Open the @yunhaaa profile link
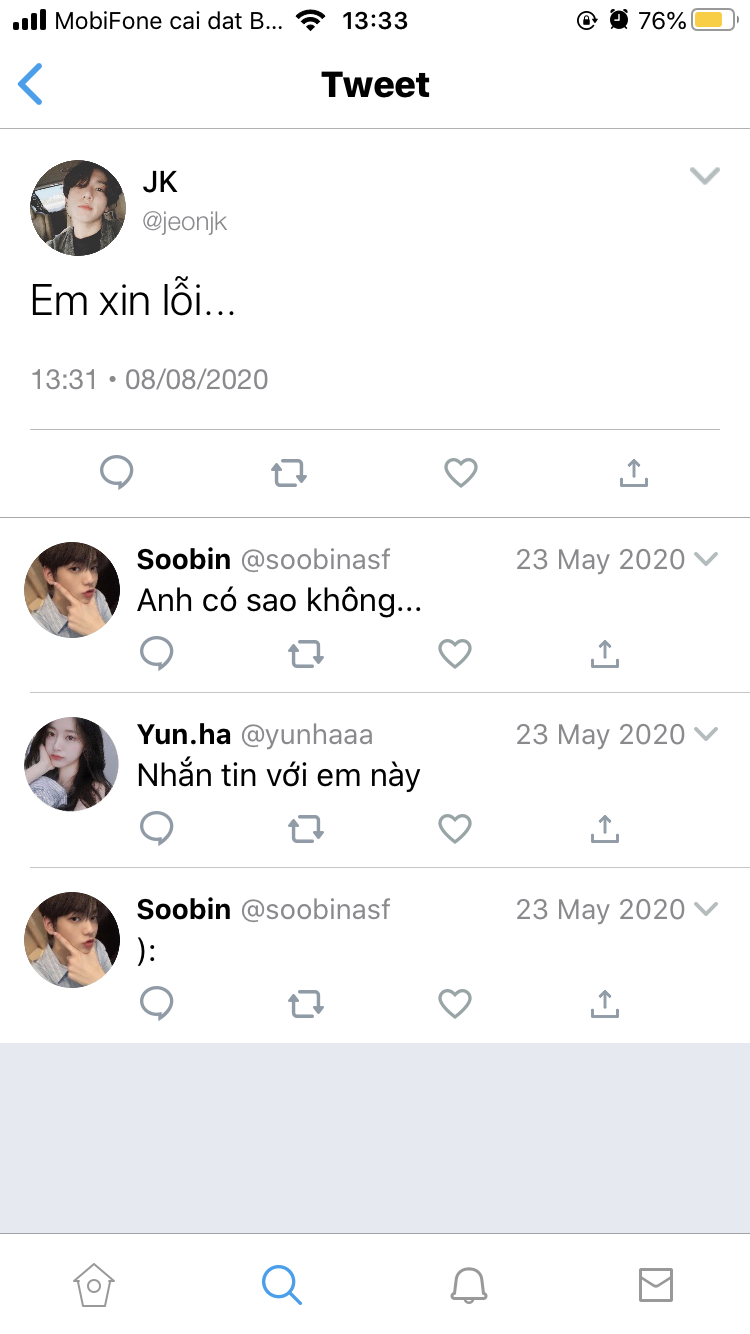 306,735
